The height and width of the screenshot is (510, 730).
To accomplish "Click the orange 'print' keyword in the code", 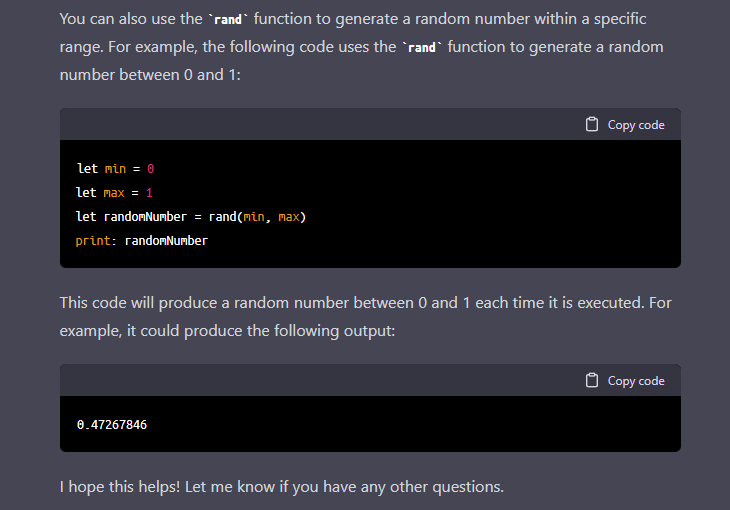I will 93,241.
